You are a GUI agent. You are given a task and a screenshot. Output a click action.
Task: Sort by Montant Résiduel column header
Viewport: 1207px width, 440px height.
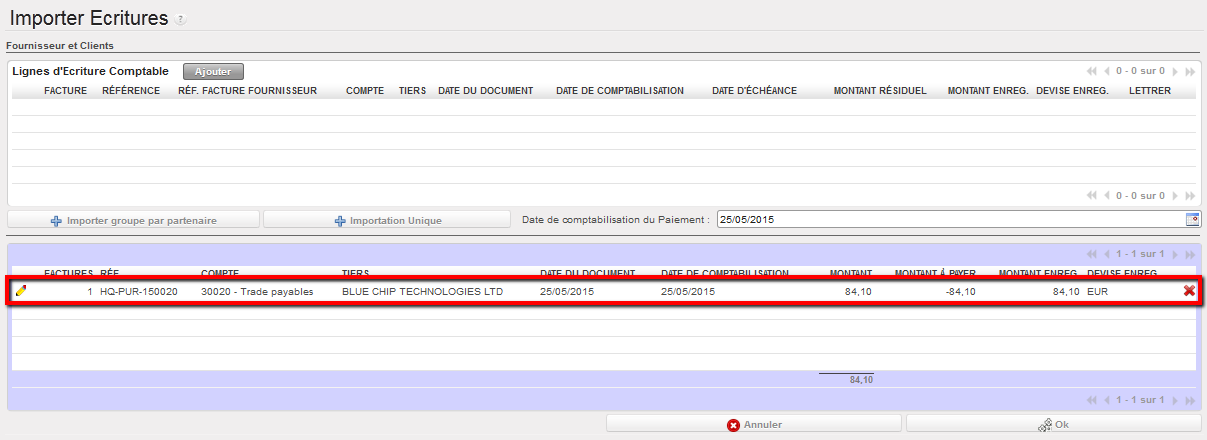click(x=880, y=91)
